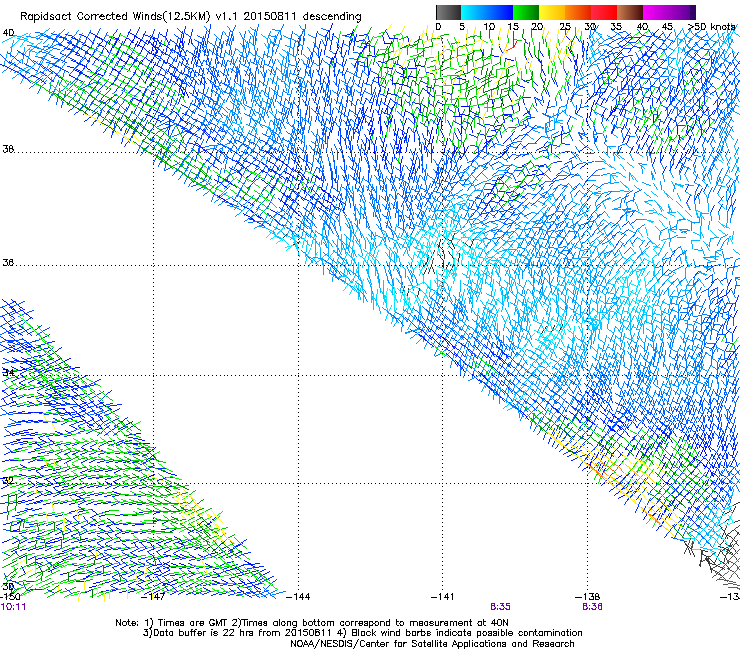Click the purple time stamp '8:38'
The image size is (740, 650).
tap(592, 607)
